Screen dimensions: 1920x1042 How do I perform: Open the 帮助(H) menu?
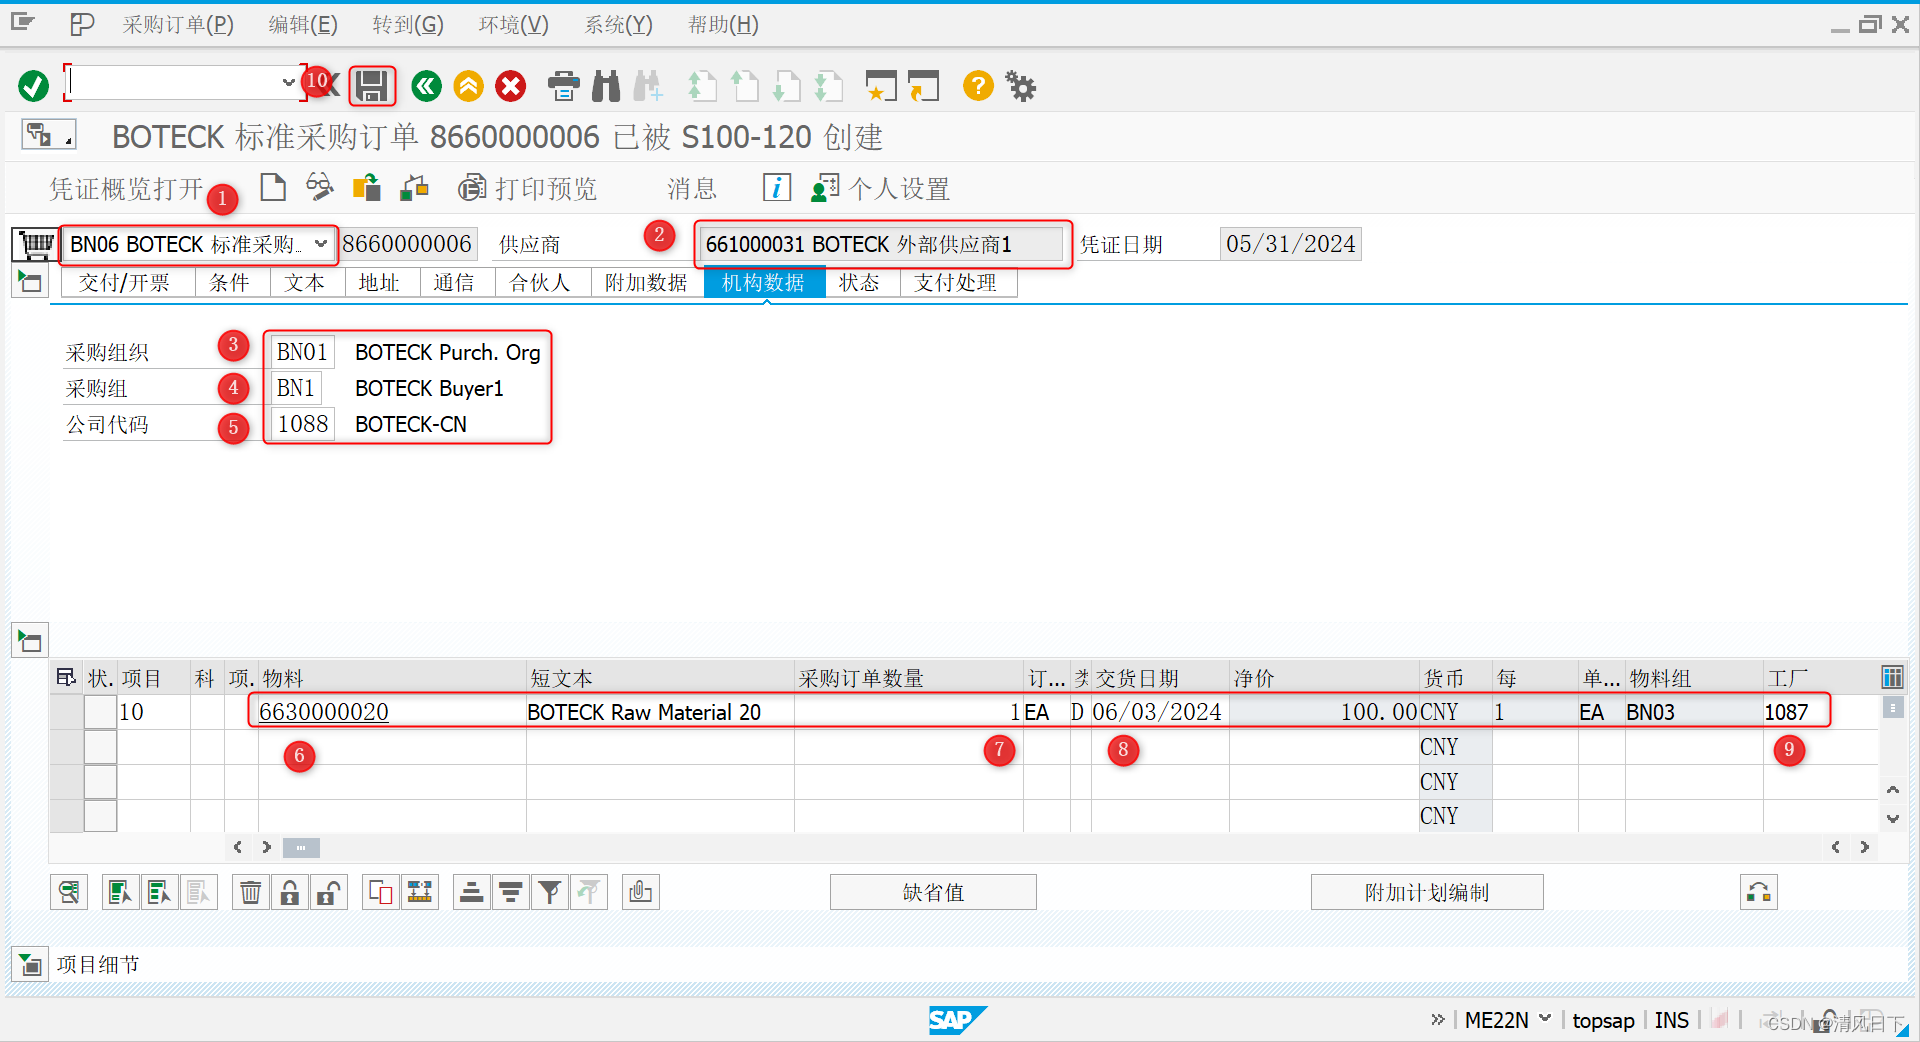pyautogui.click(x=723, y=24)
